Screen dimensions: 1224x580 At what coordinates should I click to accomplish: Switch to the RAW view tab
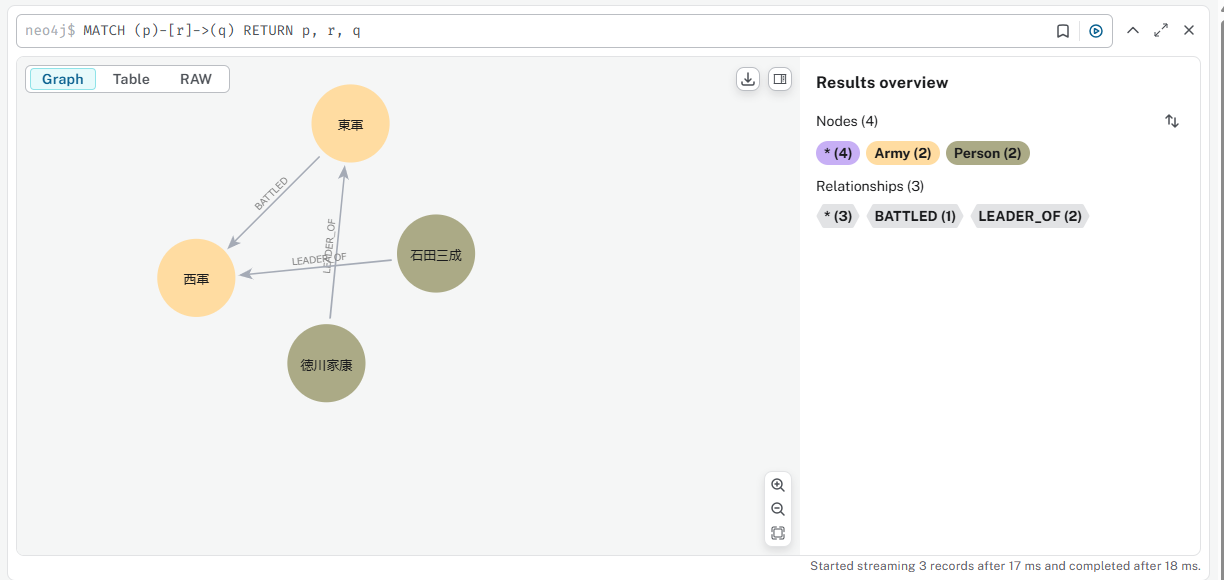[x=196, y=79]
